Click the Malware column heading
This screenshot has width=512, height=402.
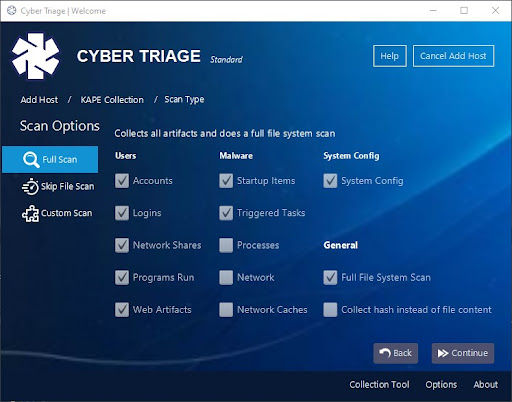click(236, 156)
